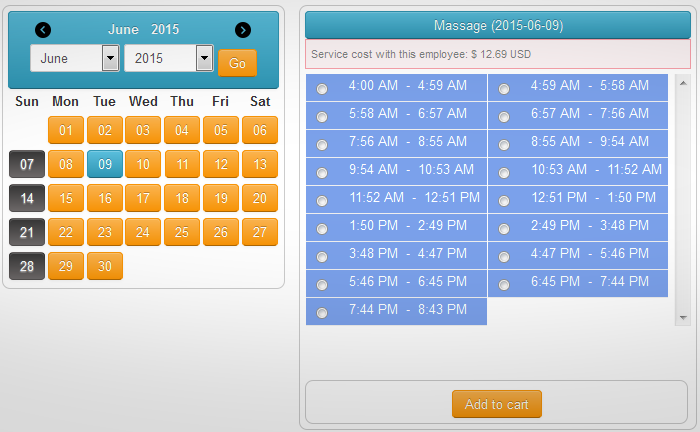Image resolution: width=700 pixels, height=432 pixels.
Task: Select the 4:00 AM - 4:59 AM slot
Action: pyautogui.click(x=322, y=89)
